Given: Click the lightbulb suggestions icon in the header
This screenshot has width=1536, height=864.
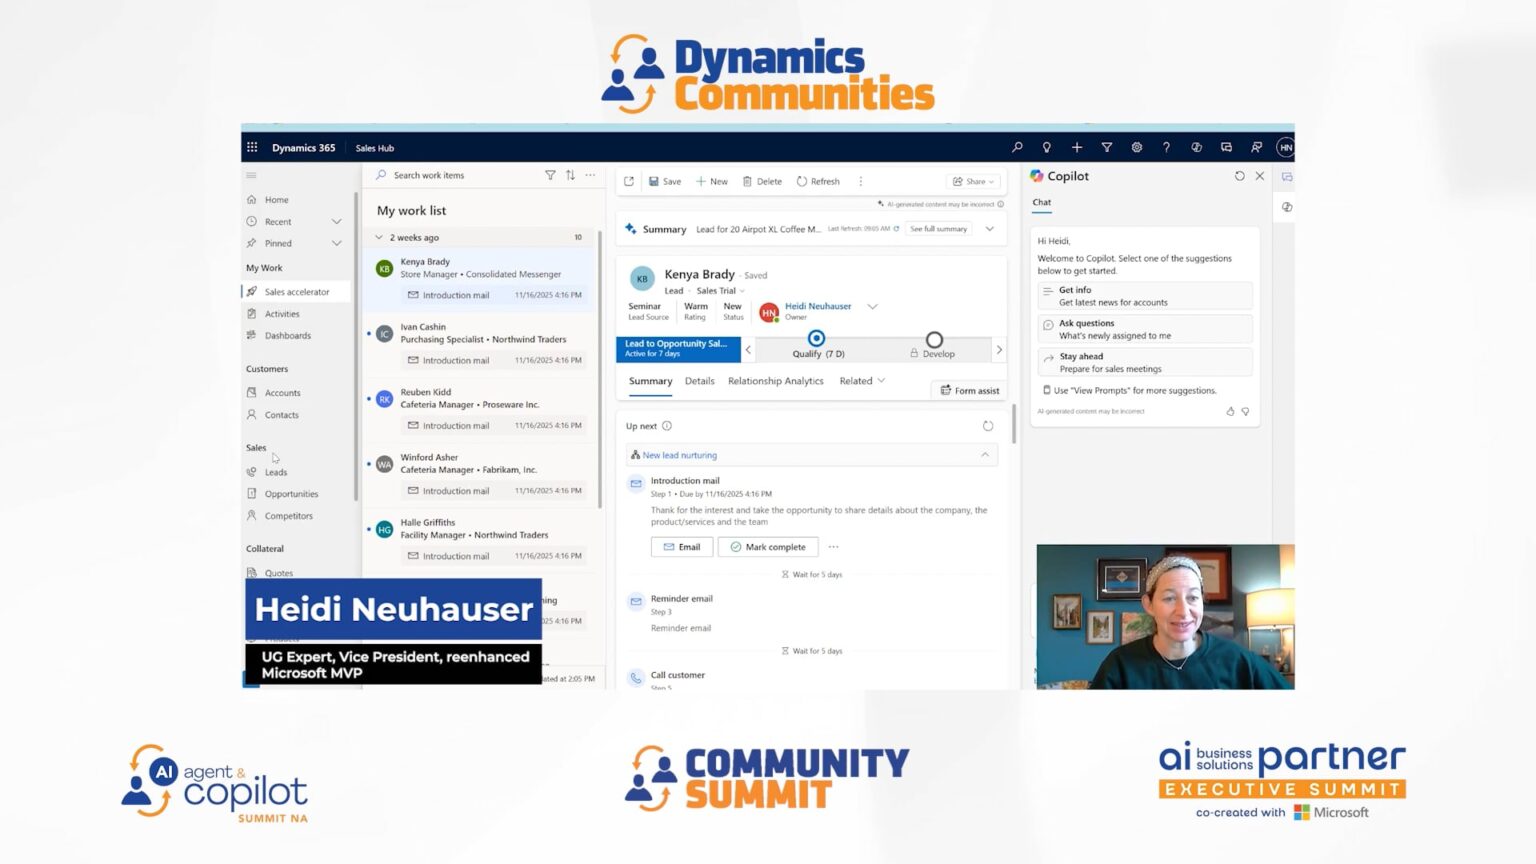Looking at the screenshot, I should [x=1047, y=147].
